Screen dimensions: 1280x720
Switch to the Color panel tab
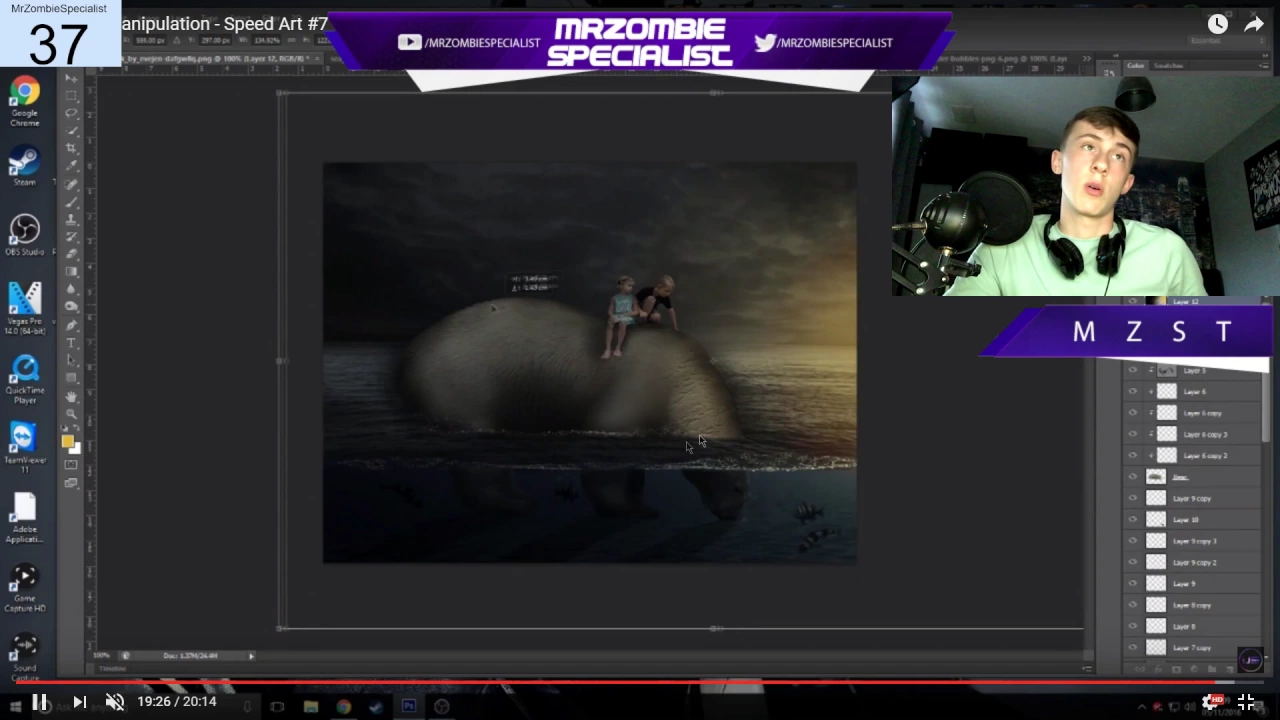click(x=1136, y=66)
